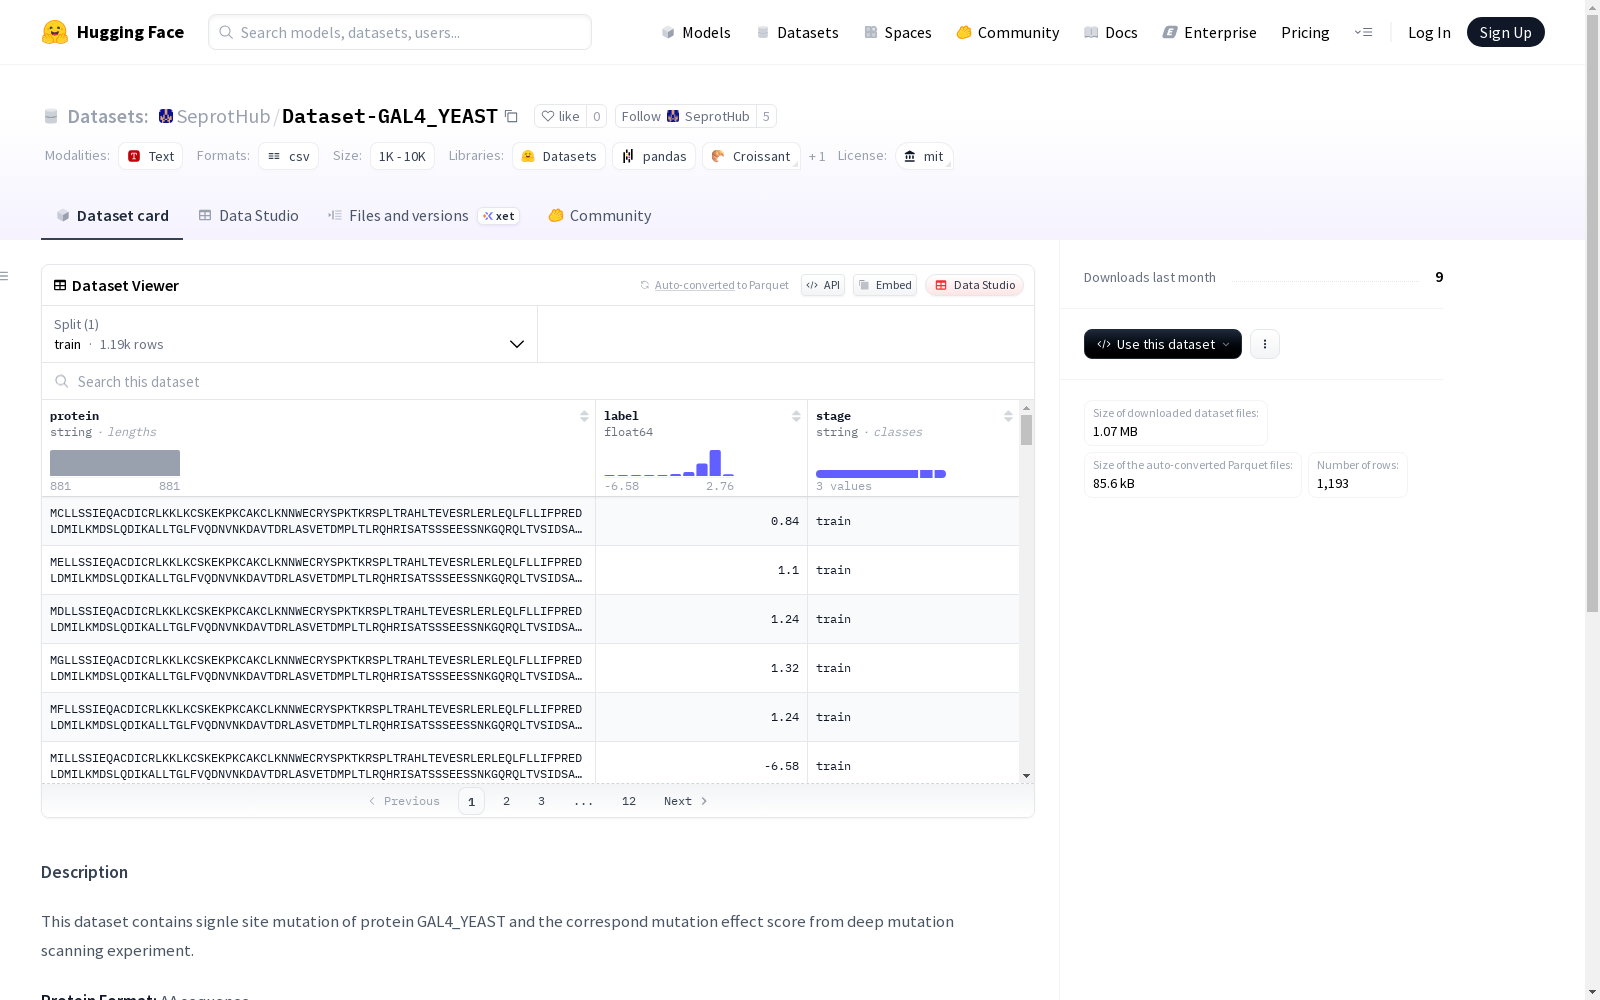Click the stage classes distribution bar
The width and height of the screenshot is (1600, 1000).
881,474
